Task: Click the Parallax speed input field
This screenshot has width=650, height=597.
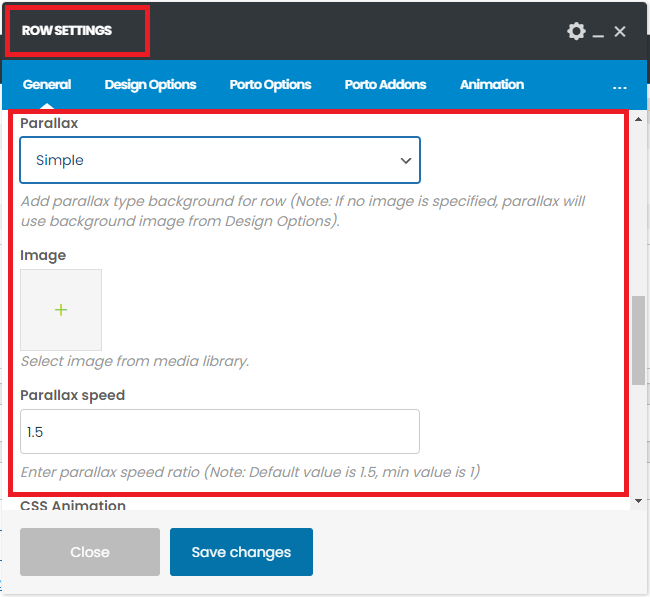Action: (x=220, y=432)
